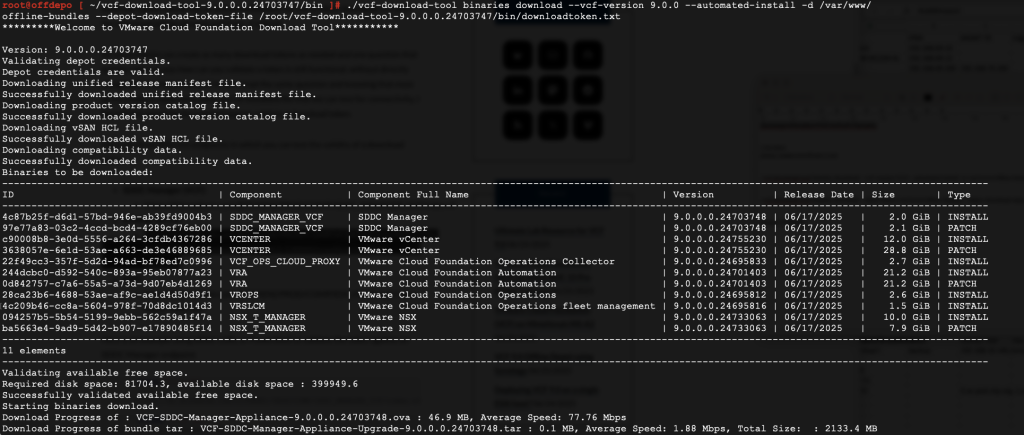
Task: Click ID 094257b5-5b54-5199-9ebb-562c59a1f47a
Action: click(107, 317)
